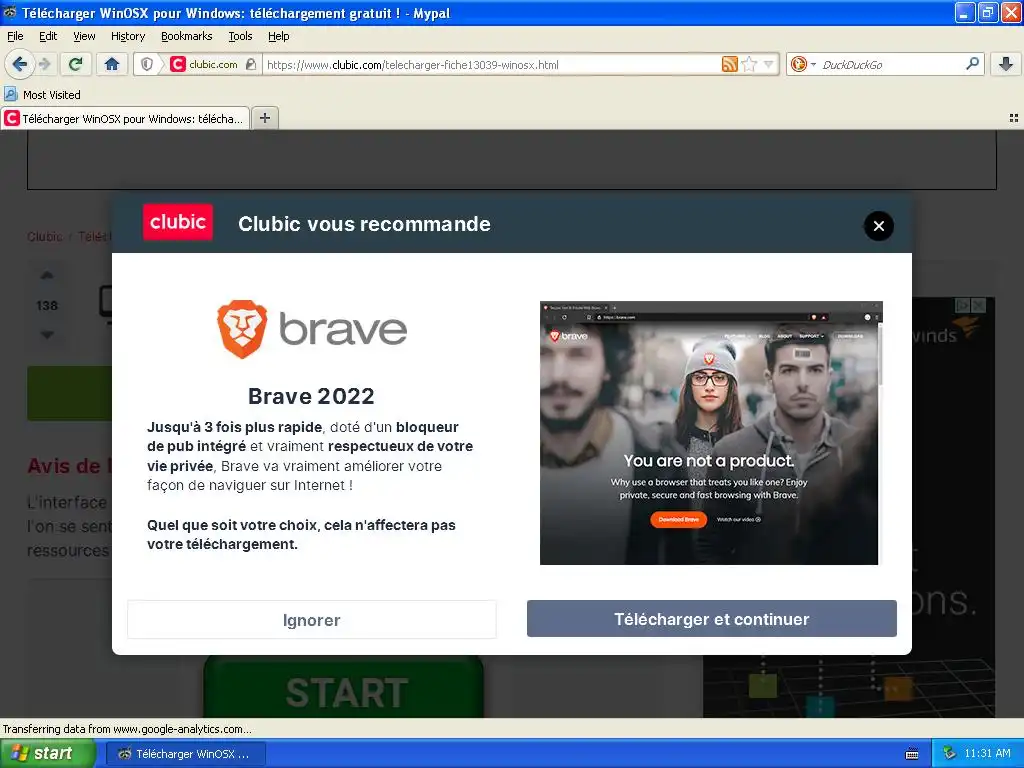
Task: Click the AdChoices icon on the ad
Action: tap(963, 305)
